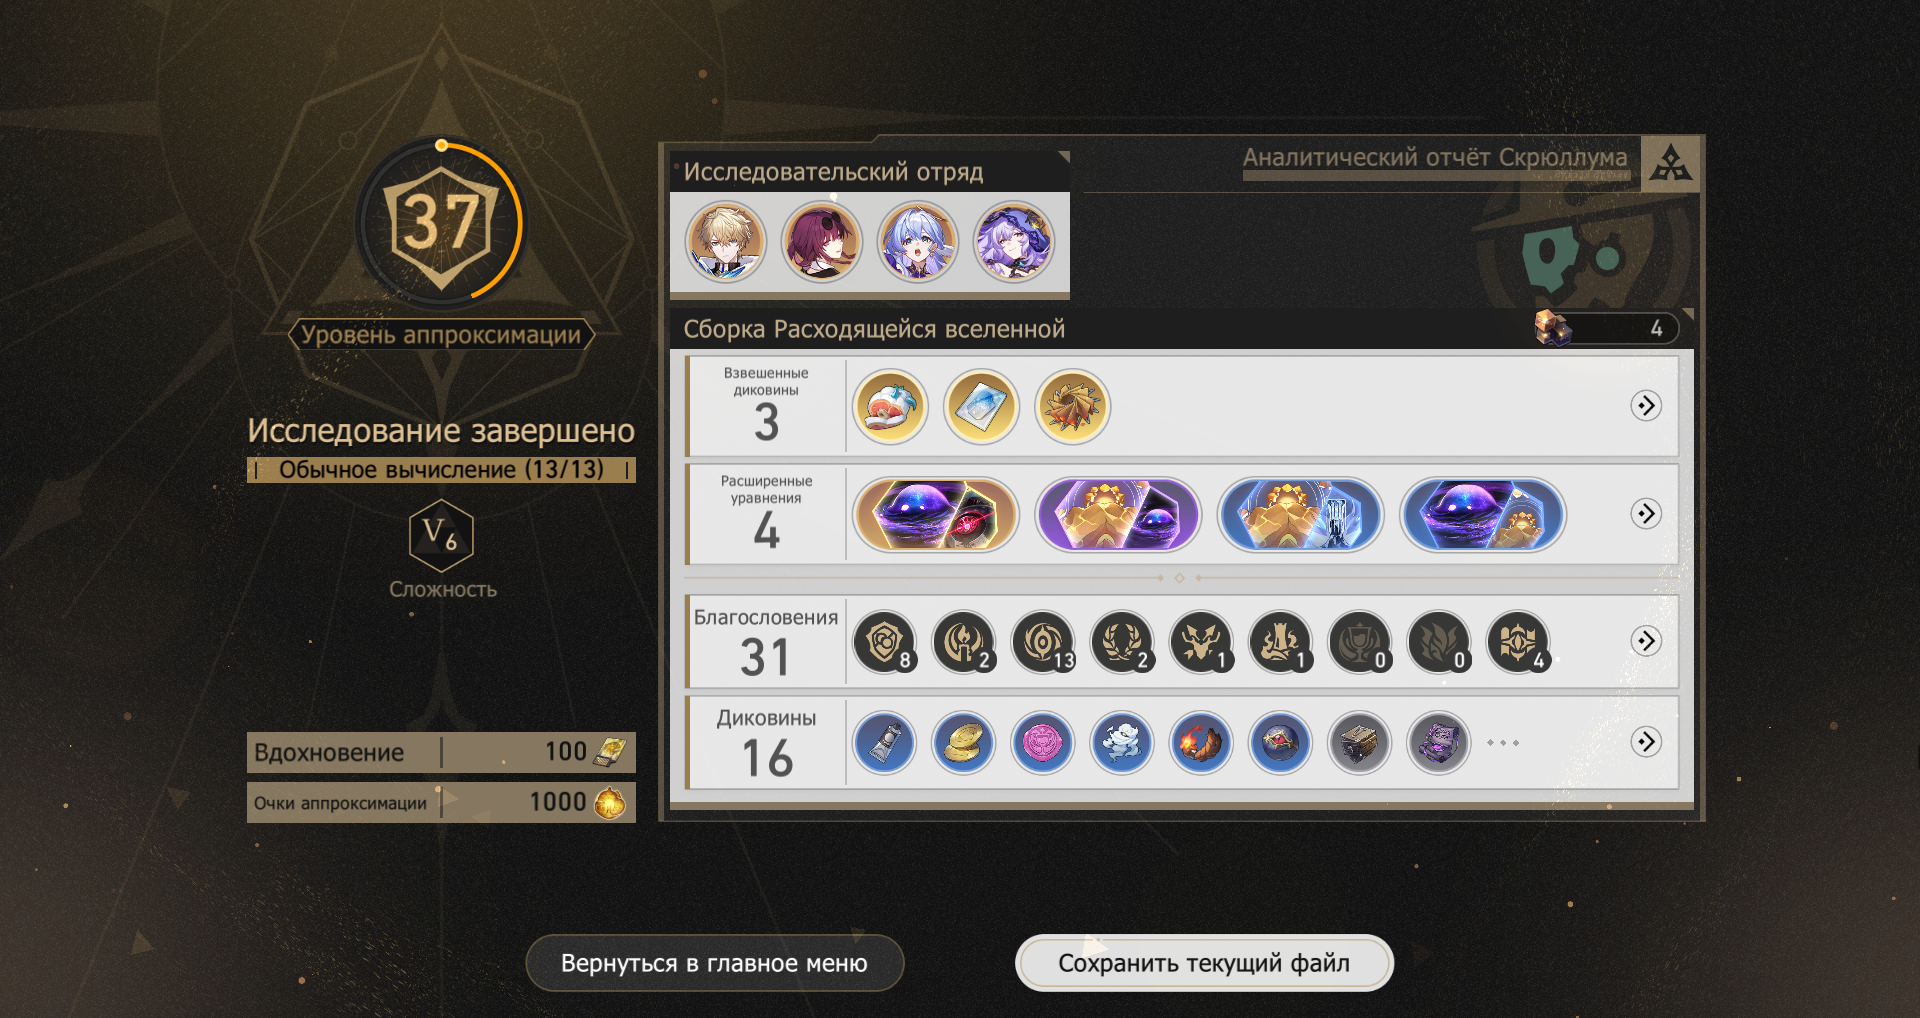This screenshot has height=1018, width=1920.
Task: Click the last blue expanded equation capsule
Action: (x=1482, y=514)
